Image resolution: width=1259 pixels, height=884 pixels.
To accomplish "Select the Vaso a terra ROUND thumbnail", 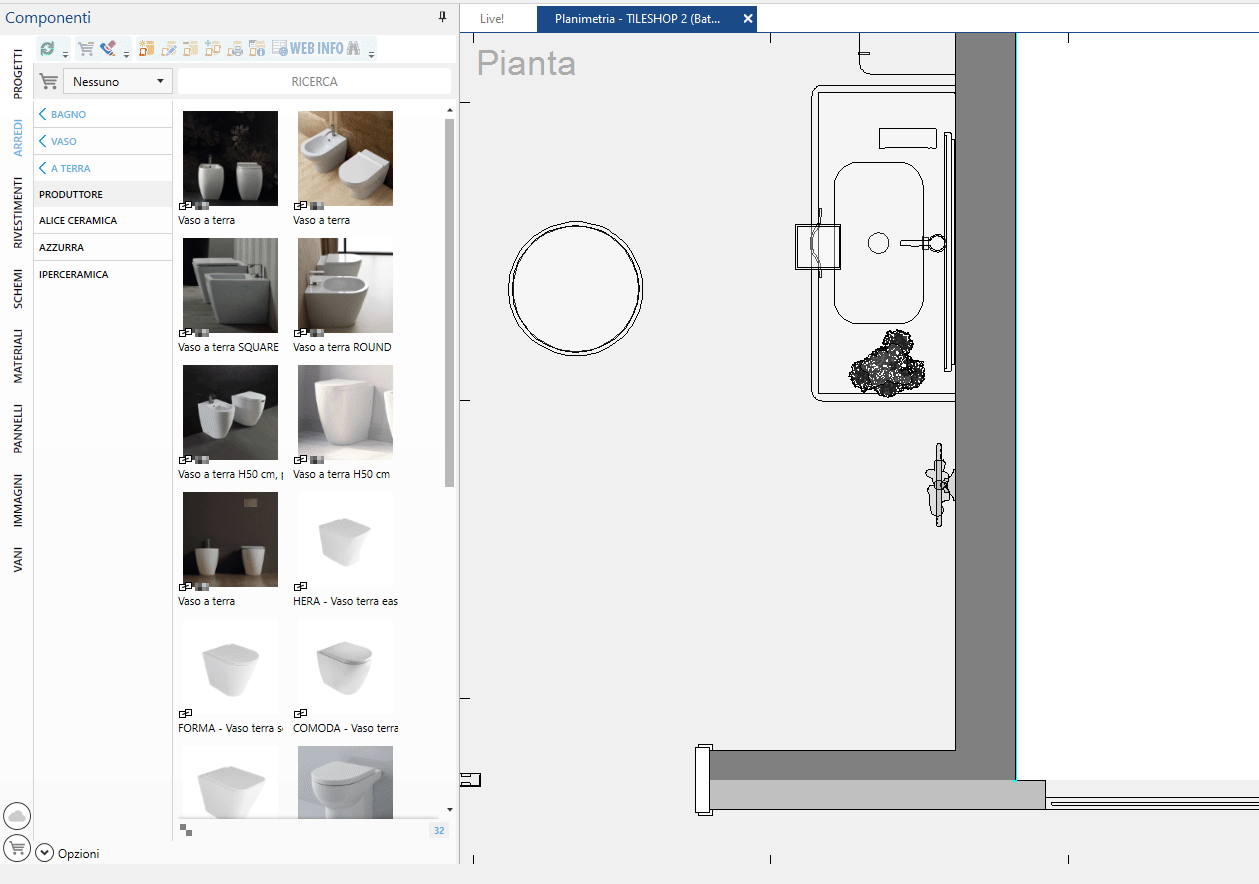I will point(345,285).
